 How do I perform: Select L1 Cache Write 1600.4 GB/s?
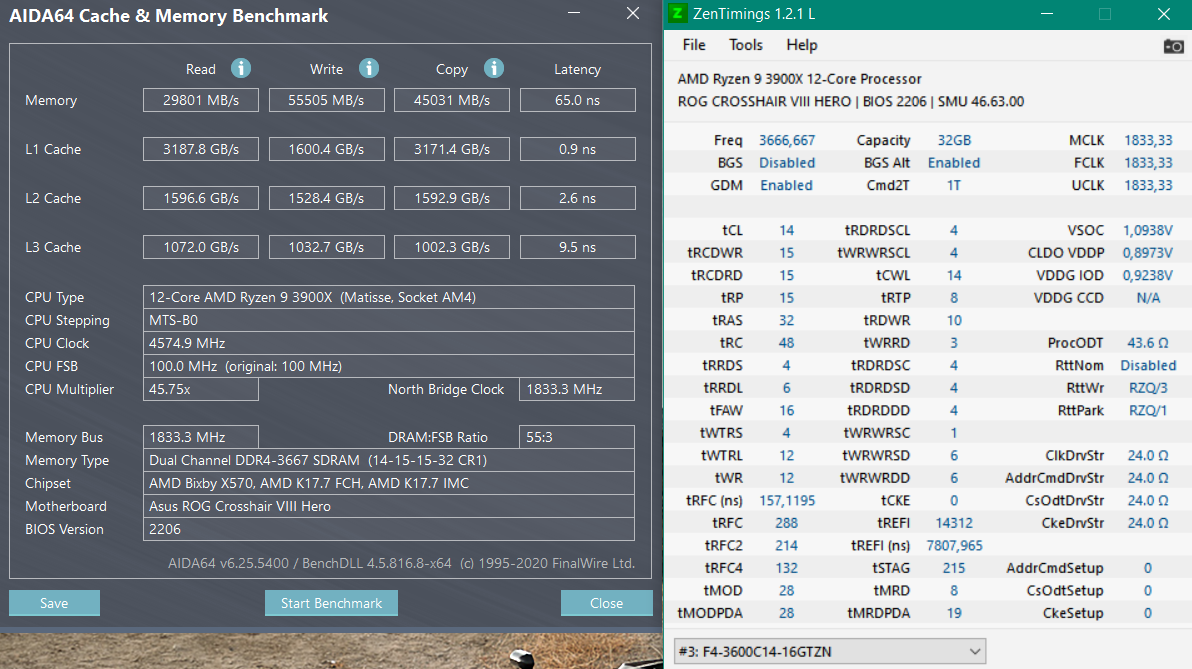coord(326,149)
